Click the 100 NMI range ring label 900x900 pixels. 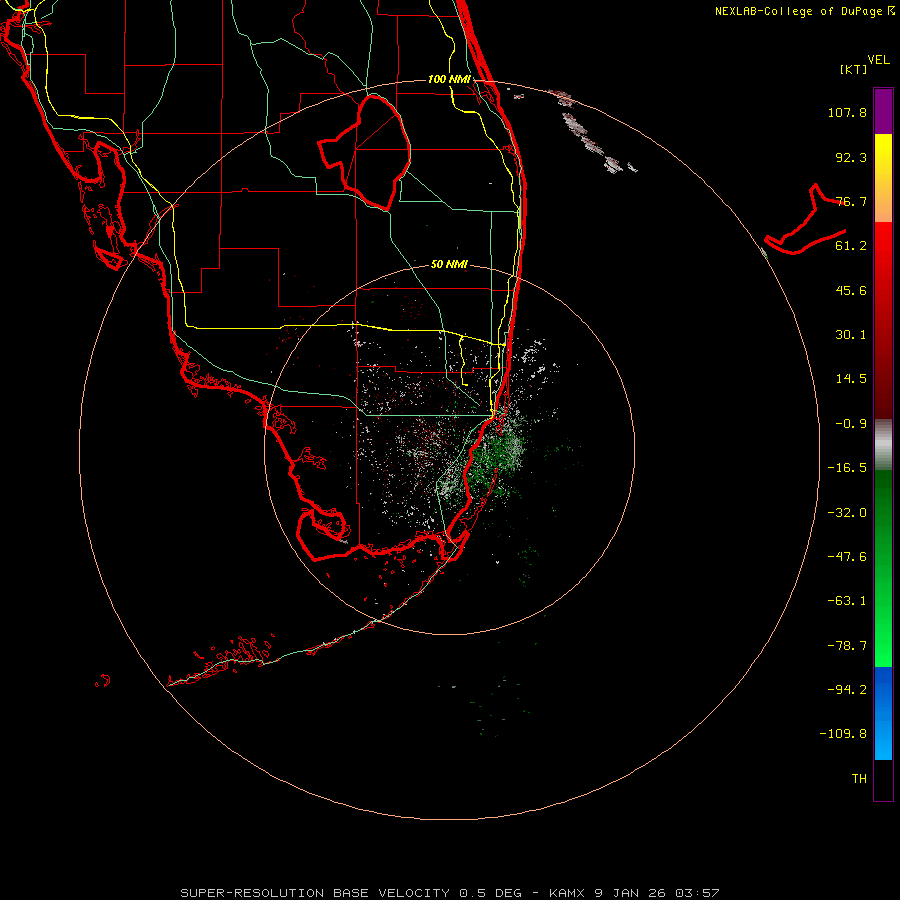tap(449, 79)
